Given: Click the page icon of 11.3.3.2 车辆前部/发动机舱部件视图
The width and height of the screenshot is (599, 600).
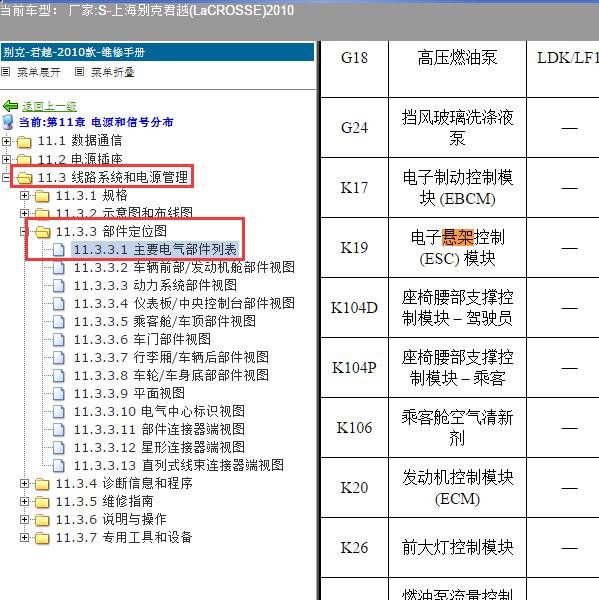Looking at the screenshot, I should tap(58, 267).
